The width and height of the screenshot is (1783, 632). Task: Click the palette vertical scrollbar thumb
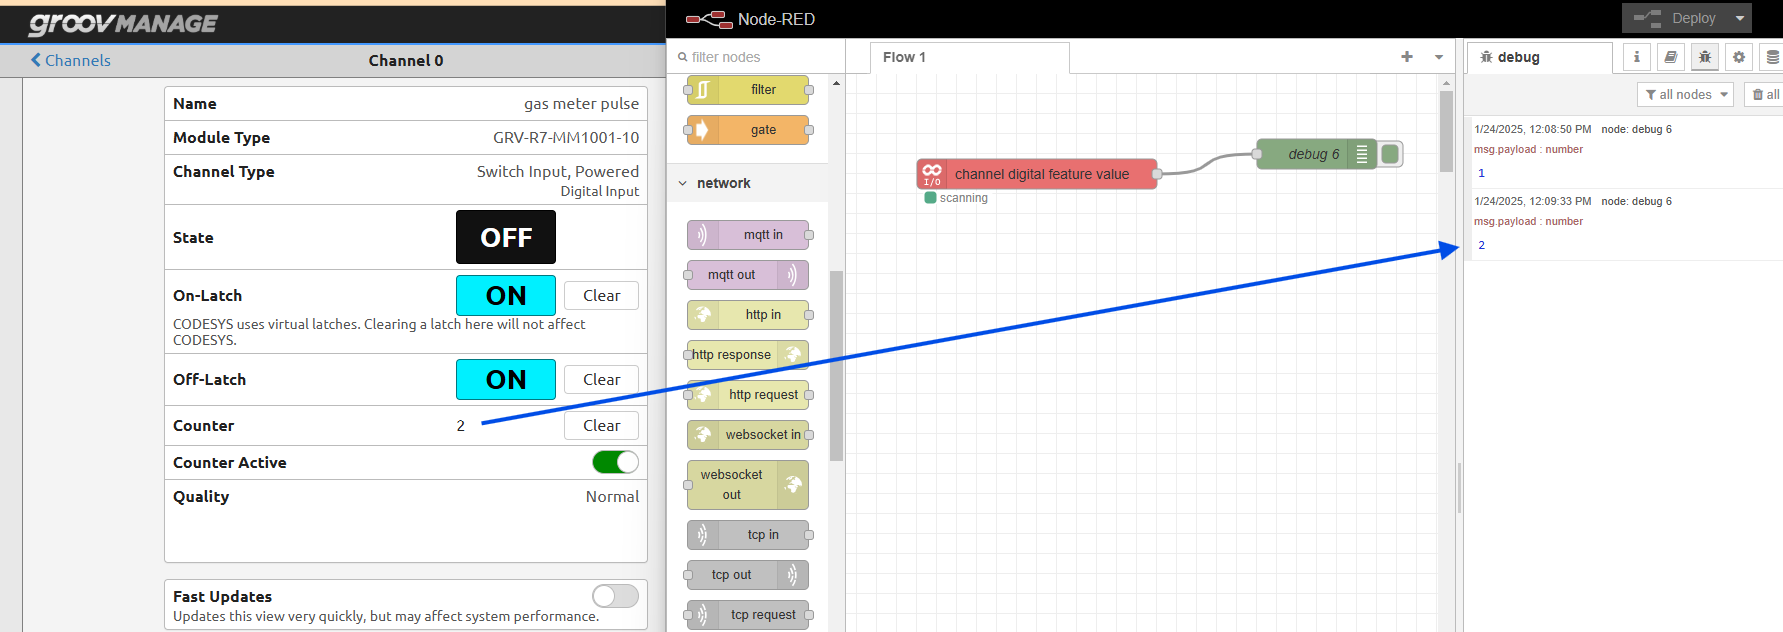(x=836, y=365)
